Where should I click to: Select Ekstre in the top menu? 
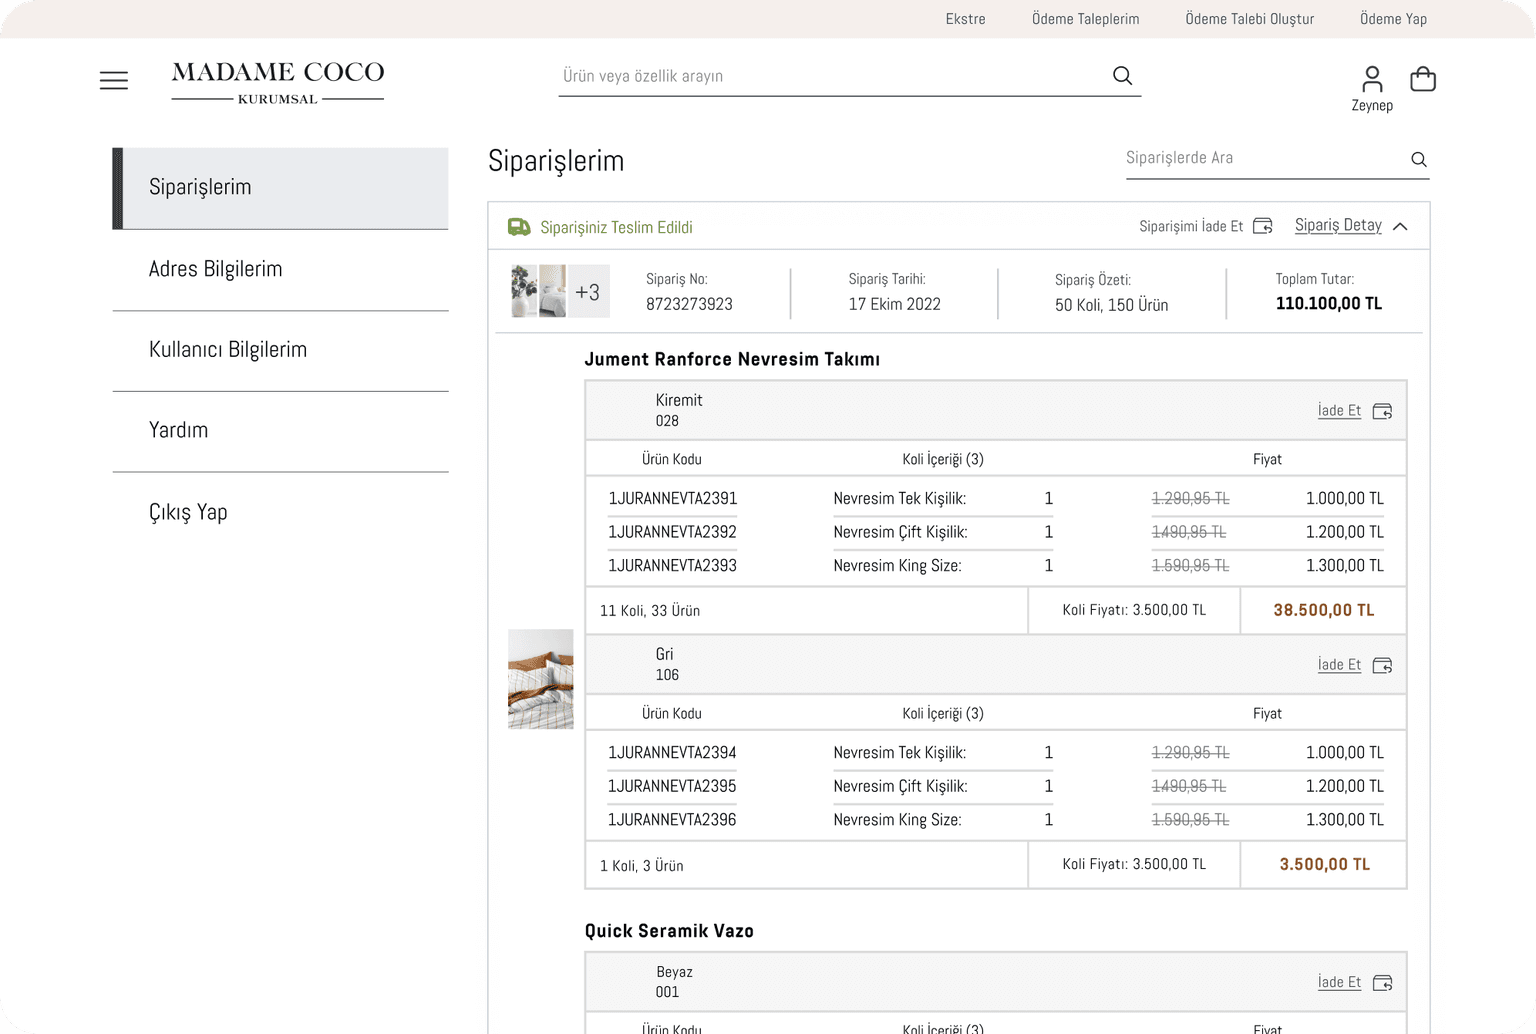click(x=965, y=18)
